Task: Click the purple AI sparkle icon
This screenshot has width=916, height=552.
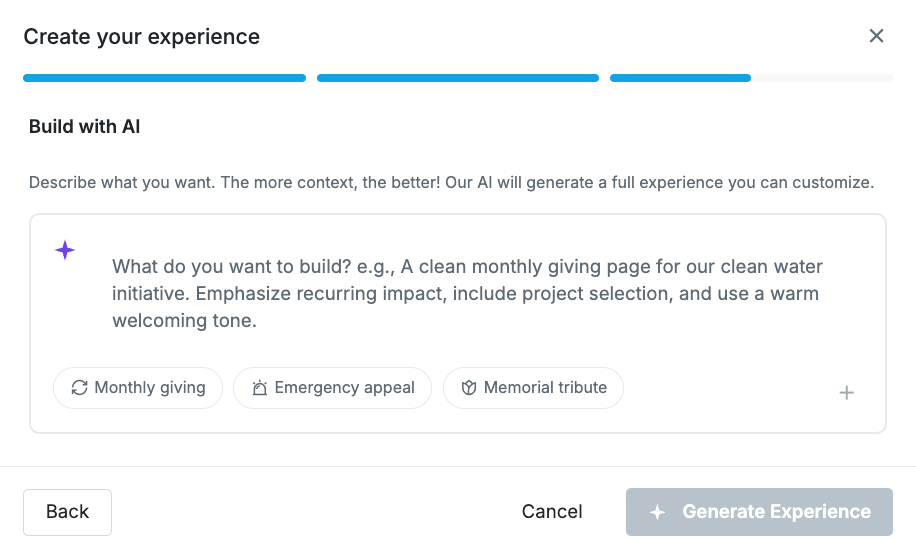Action: [x=65, y=250]
